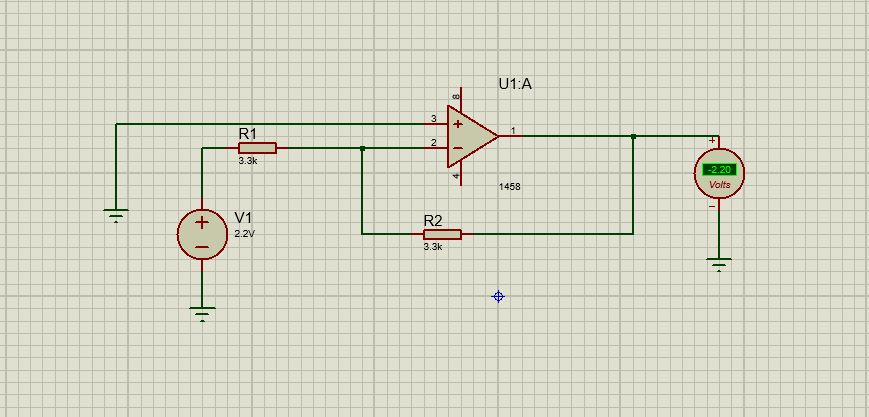Select the R2 reference label
The image size is (869, 417).
(433, 220)
